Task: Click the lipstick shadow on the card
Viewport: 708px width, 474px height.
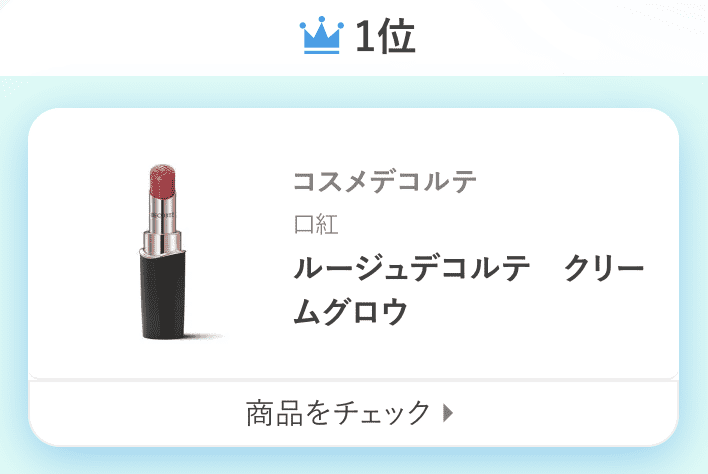Action: click(x=205, y=336)
